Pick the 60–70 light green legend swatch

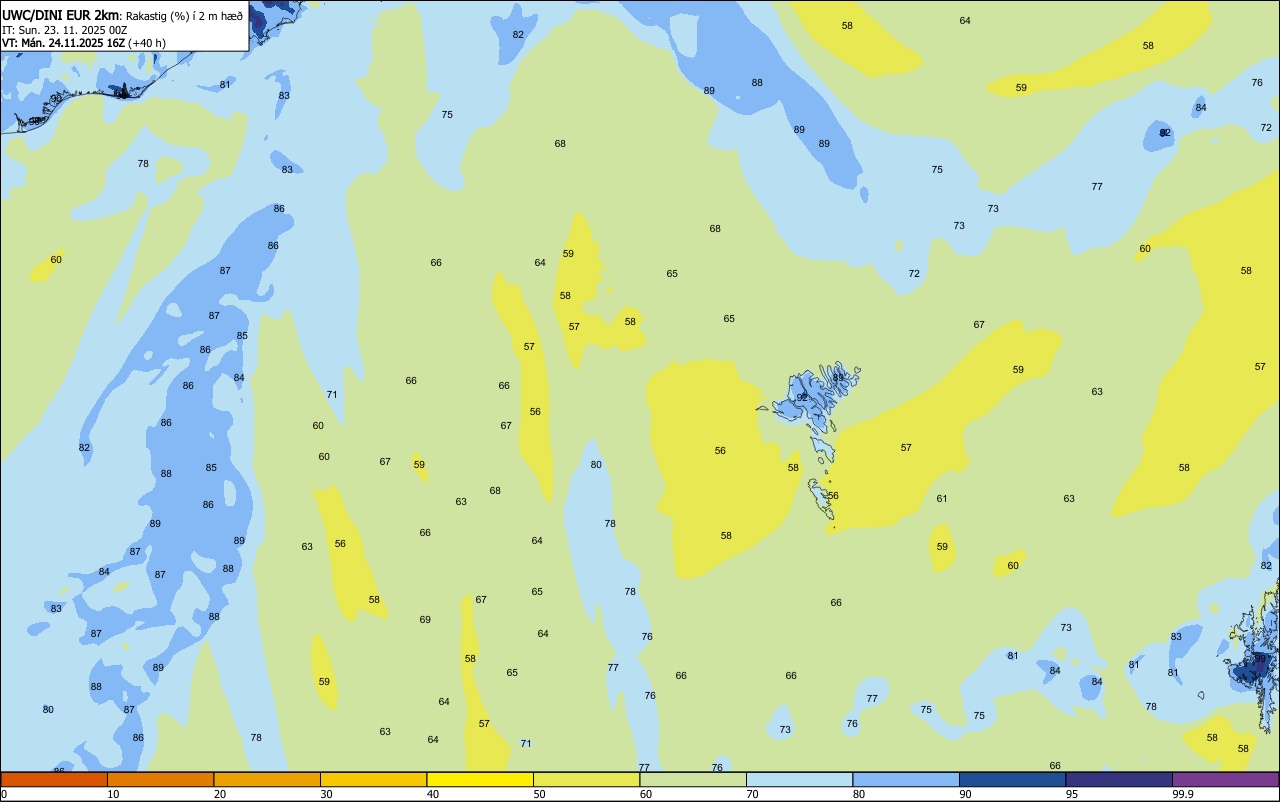coord(693,779)
